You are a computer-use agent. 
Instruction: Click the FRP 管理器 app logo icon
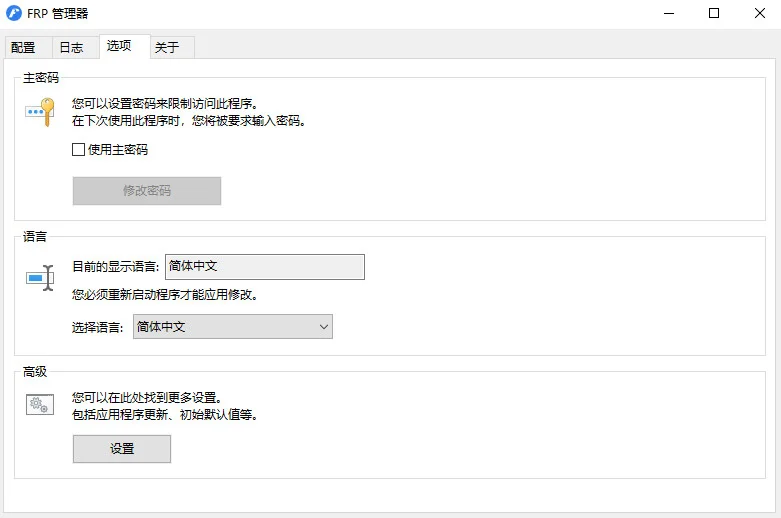coord(14,13)
